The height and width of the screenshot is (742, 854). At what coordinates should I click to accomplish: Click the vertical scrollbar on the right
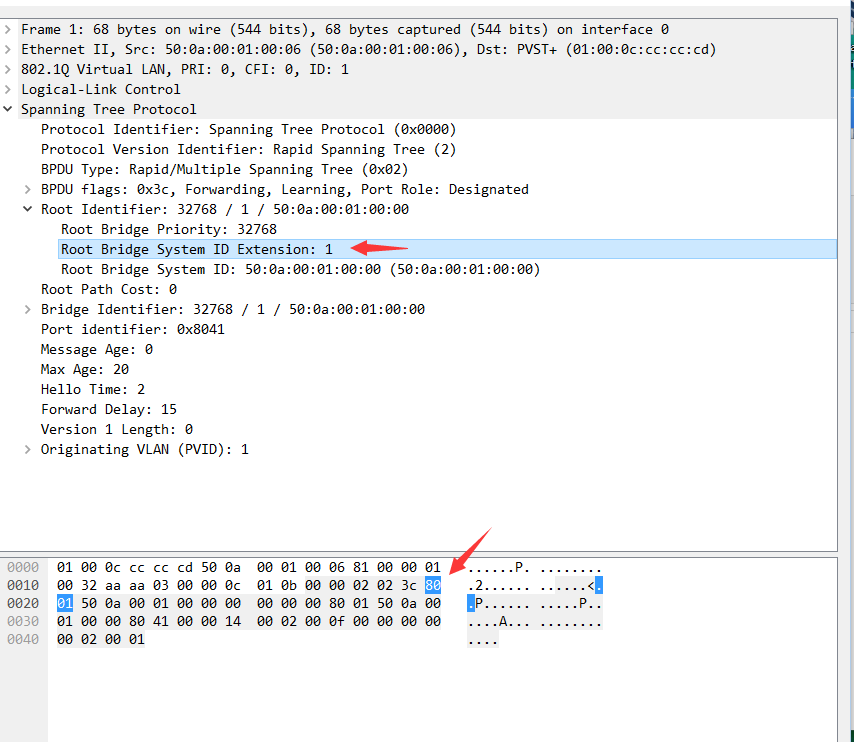(x=847, y=300)
